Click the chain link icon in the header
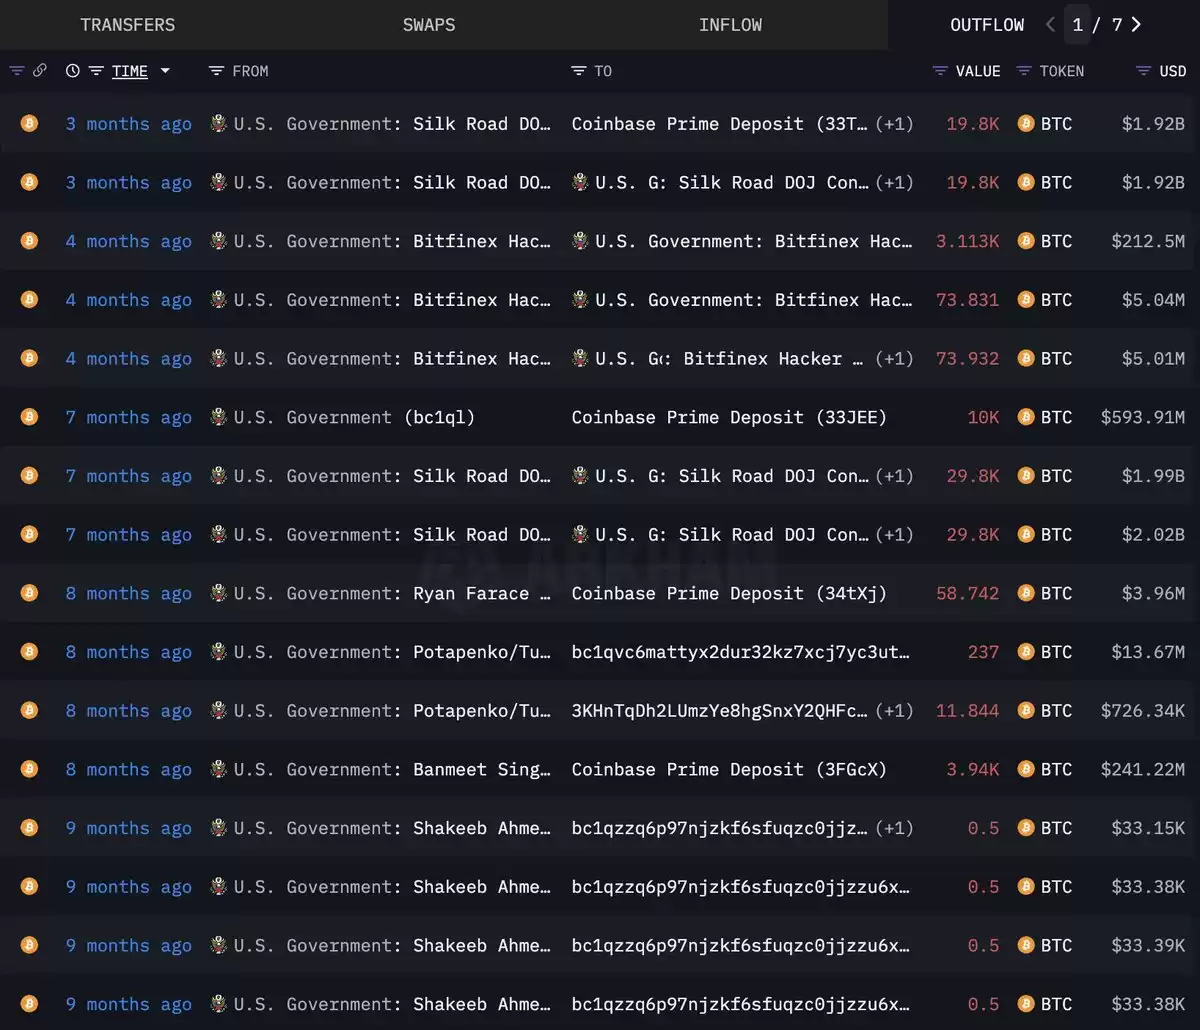Screen dimensions: 1200x1030 pyautogui.click(x=40, y=71)
